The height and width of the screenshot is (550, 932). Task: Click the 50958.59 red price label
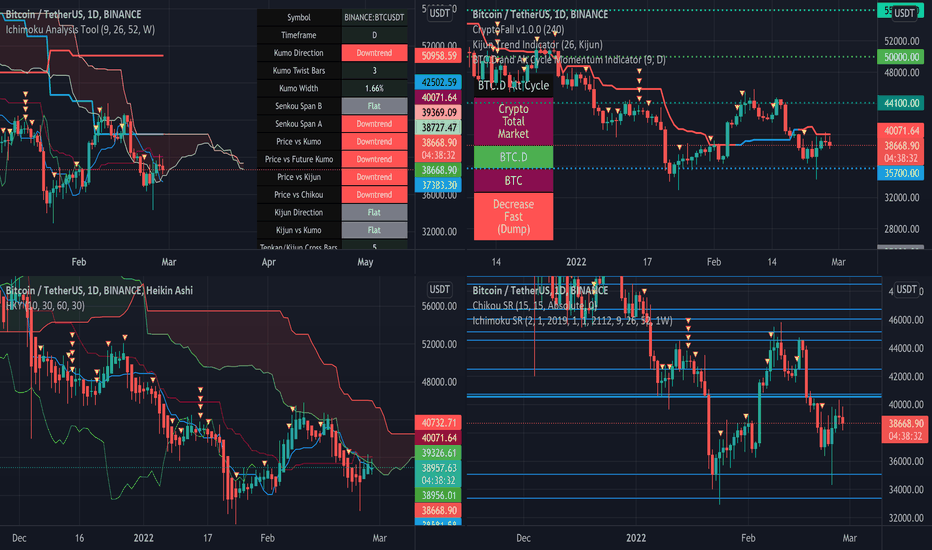click(x=438, y=56)
